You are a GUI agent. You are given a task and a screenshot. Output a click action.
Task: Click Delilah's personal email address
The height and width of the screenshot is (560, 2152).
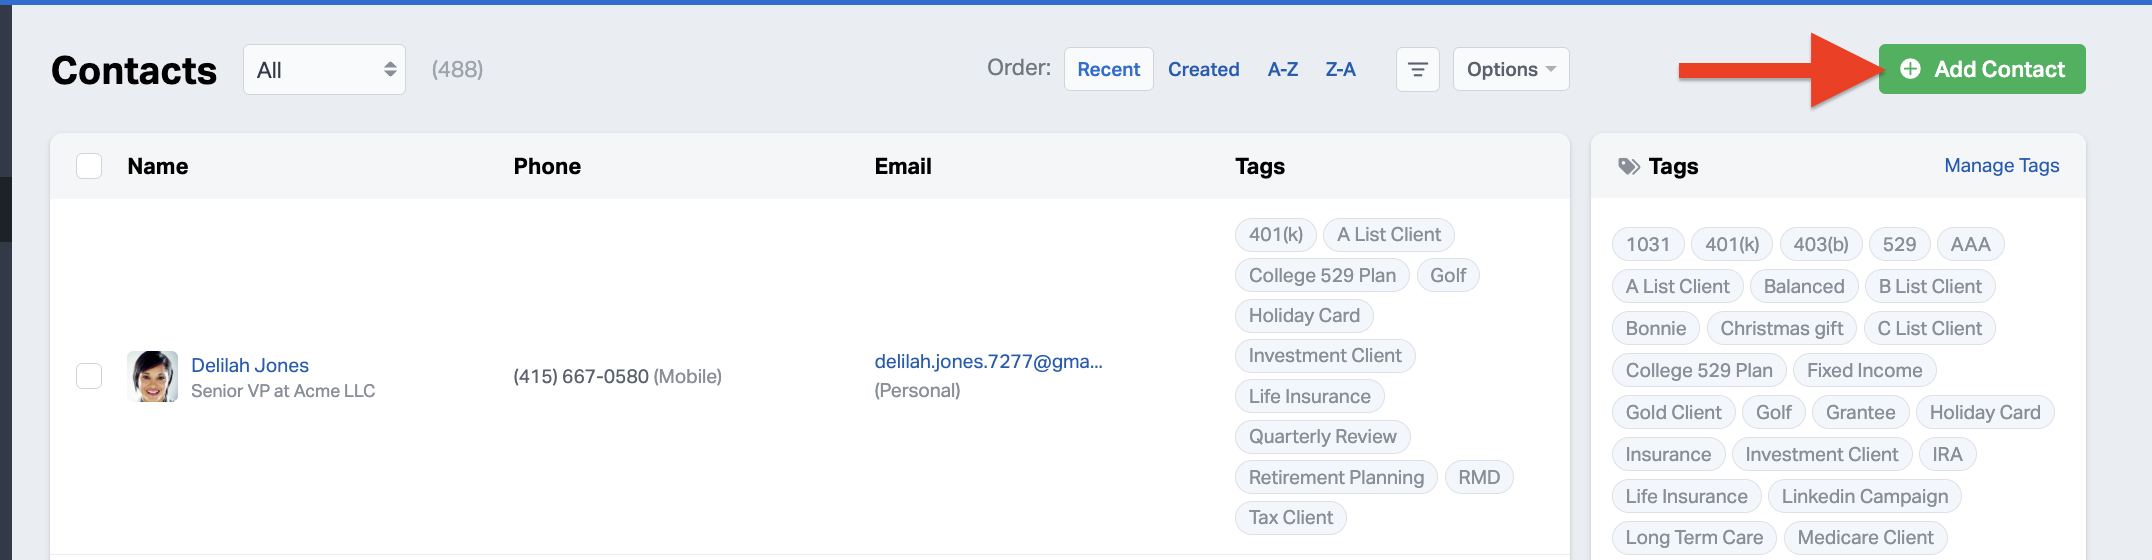coord(988,362)
